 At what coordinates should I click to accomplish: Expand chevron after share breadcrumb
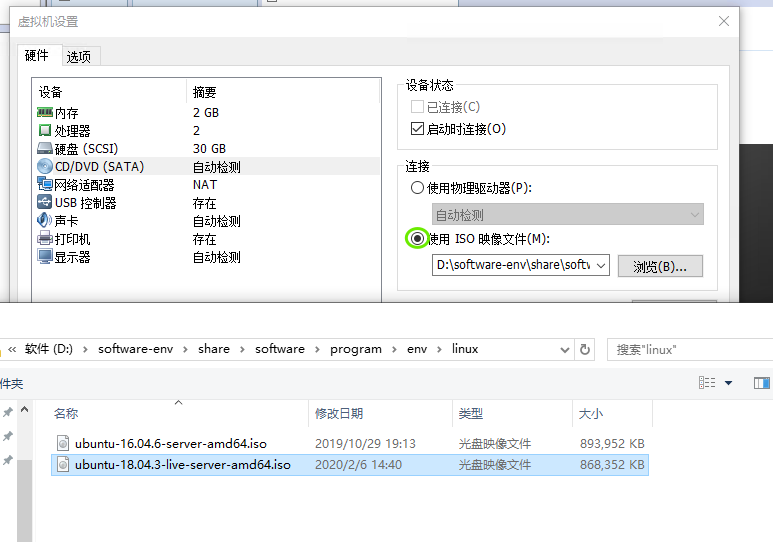tap(242, 350)
